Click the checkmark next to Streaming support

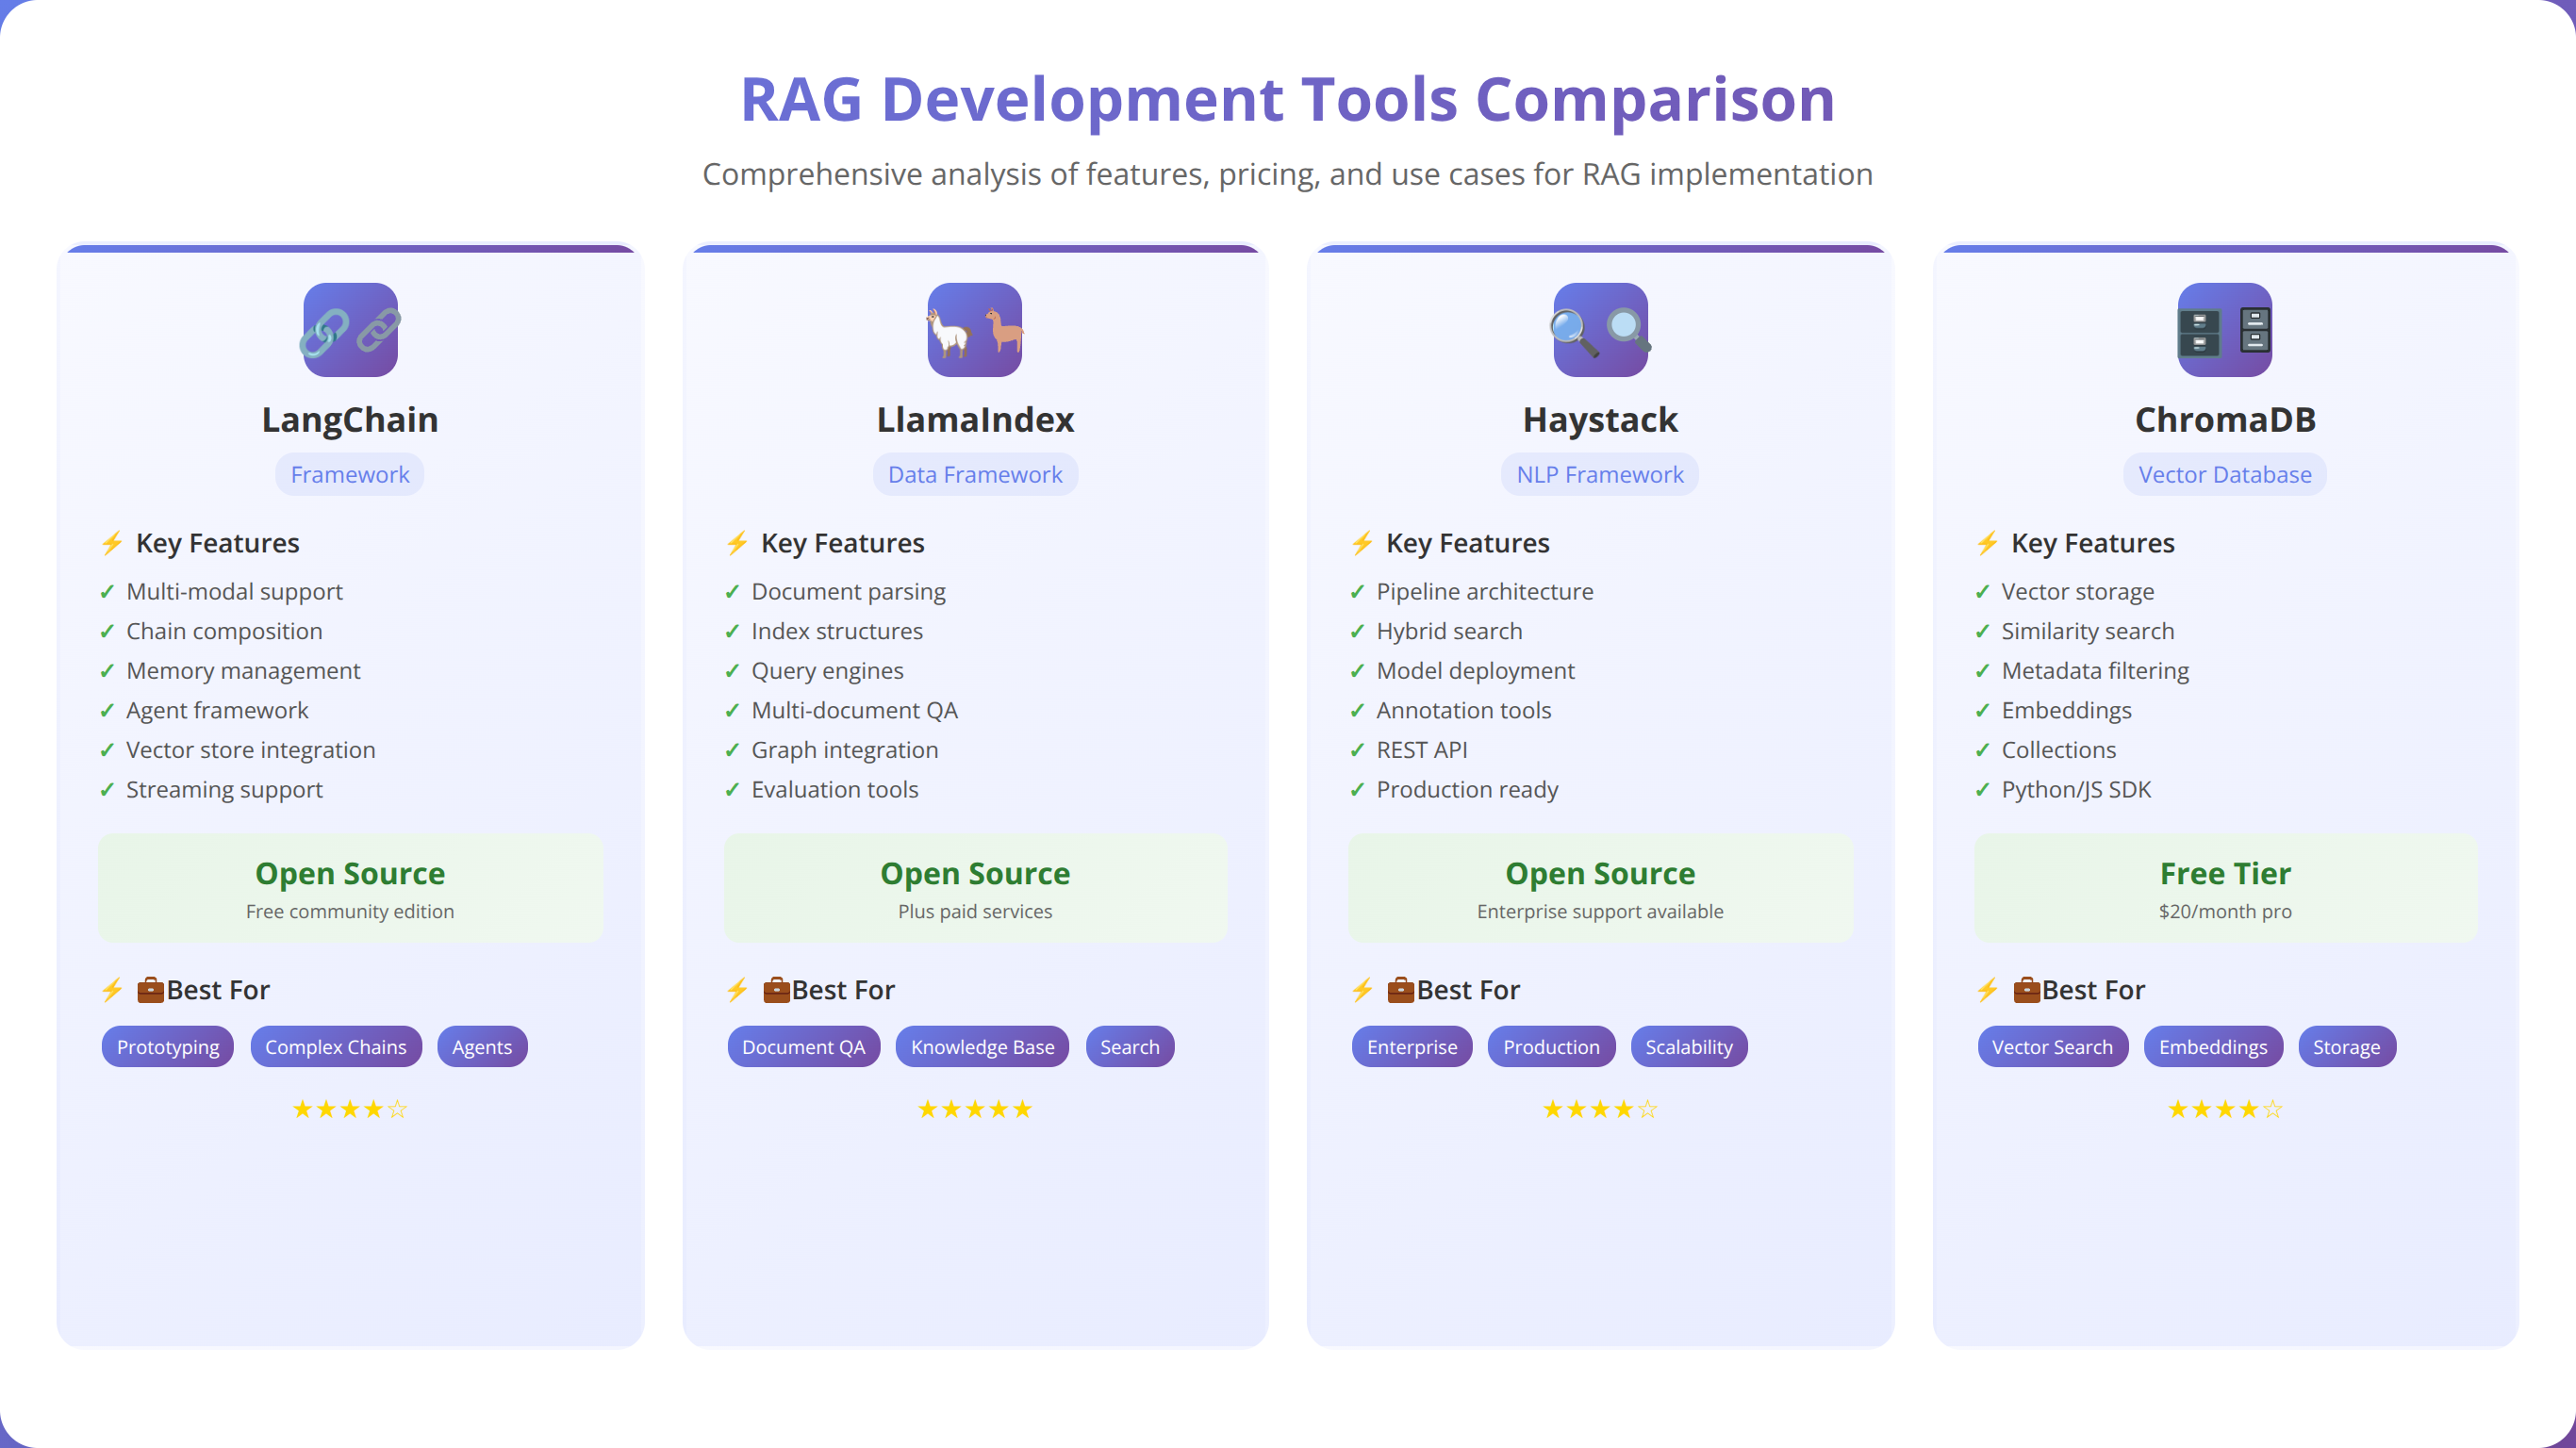[x=107, y=790]
